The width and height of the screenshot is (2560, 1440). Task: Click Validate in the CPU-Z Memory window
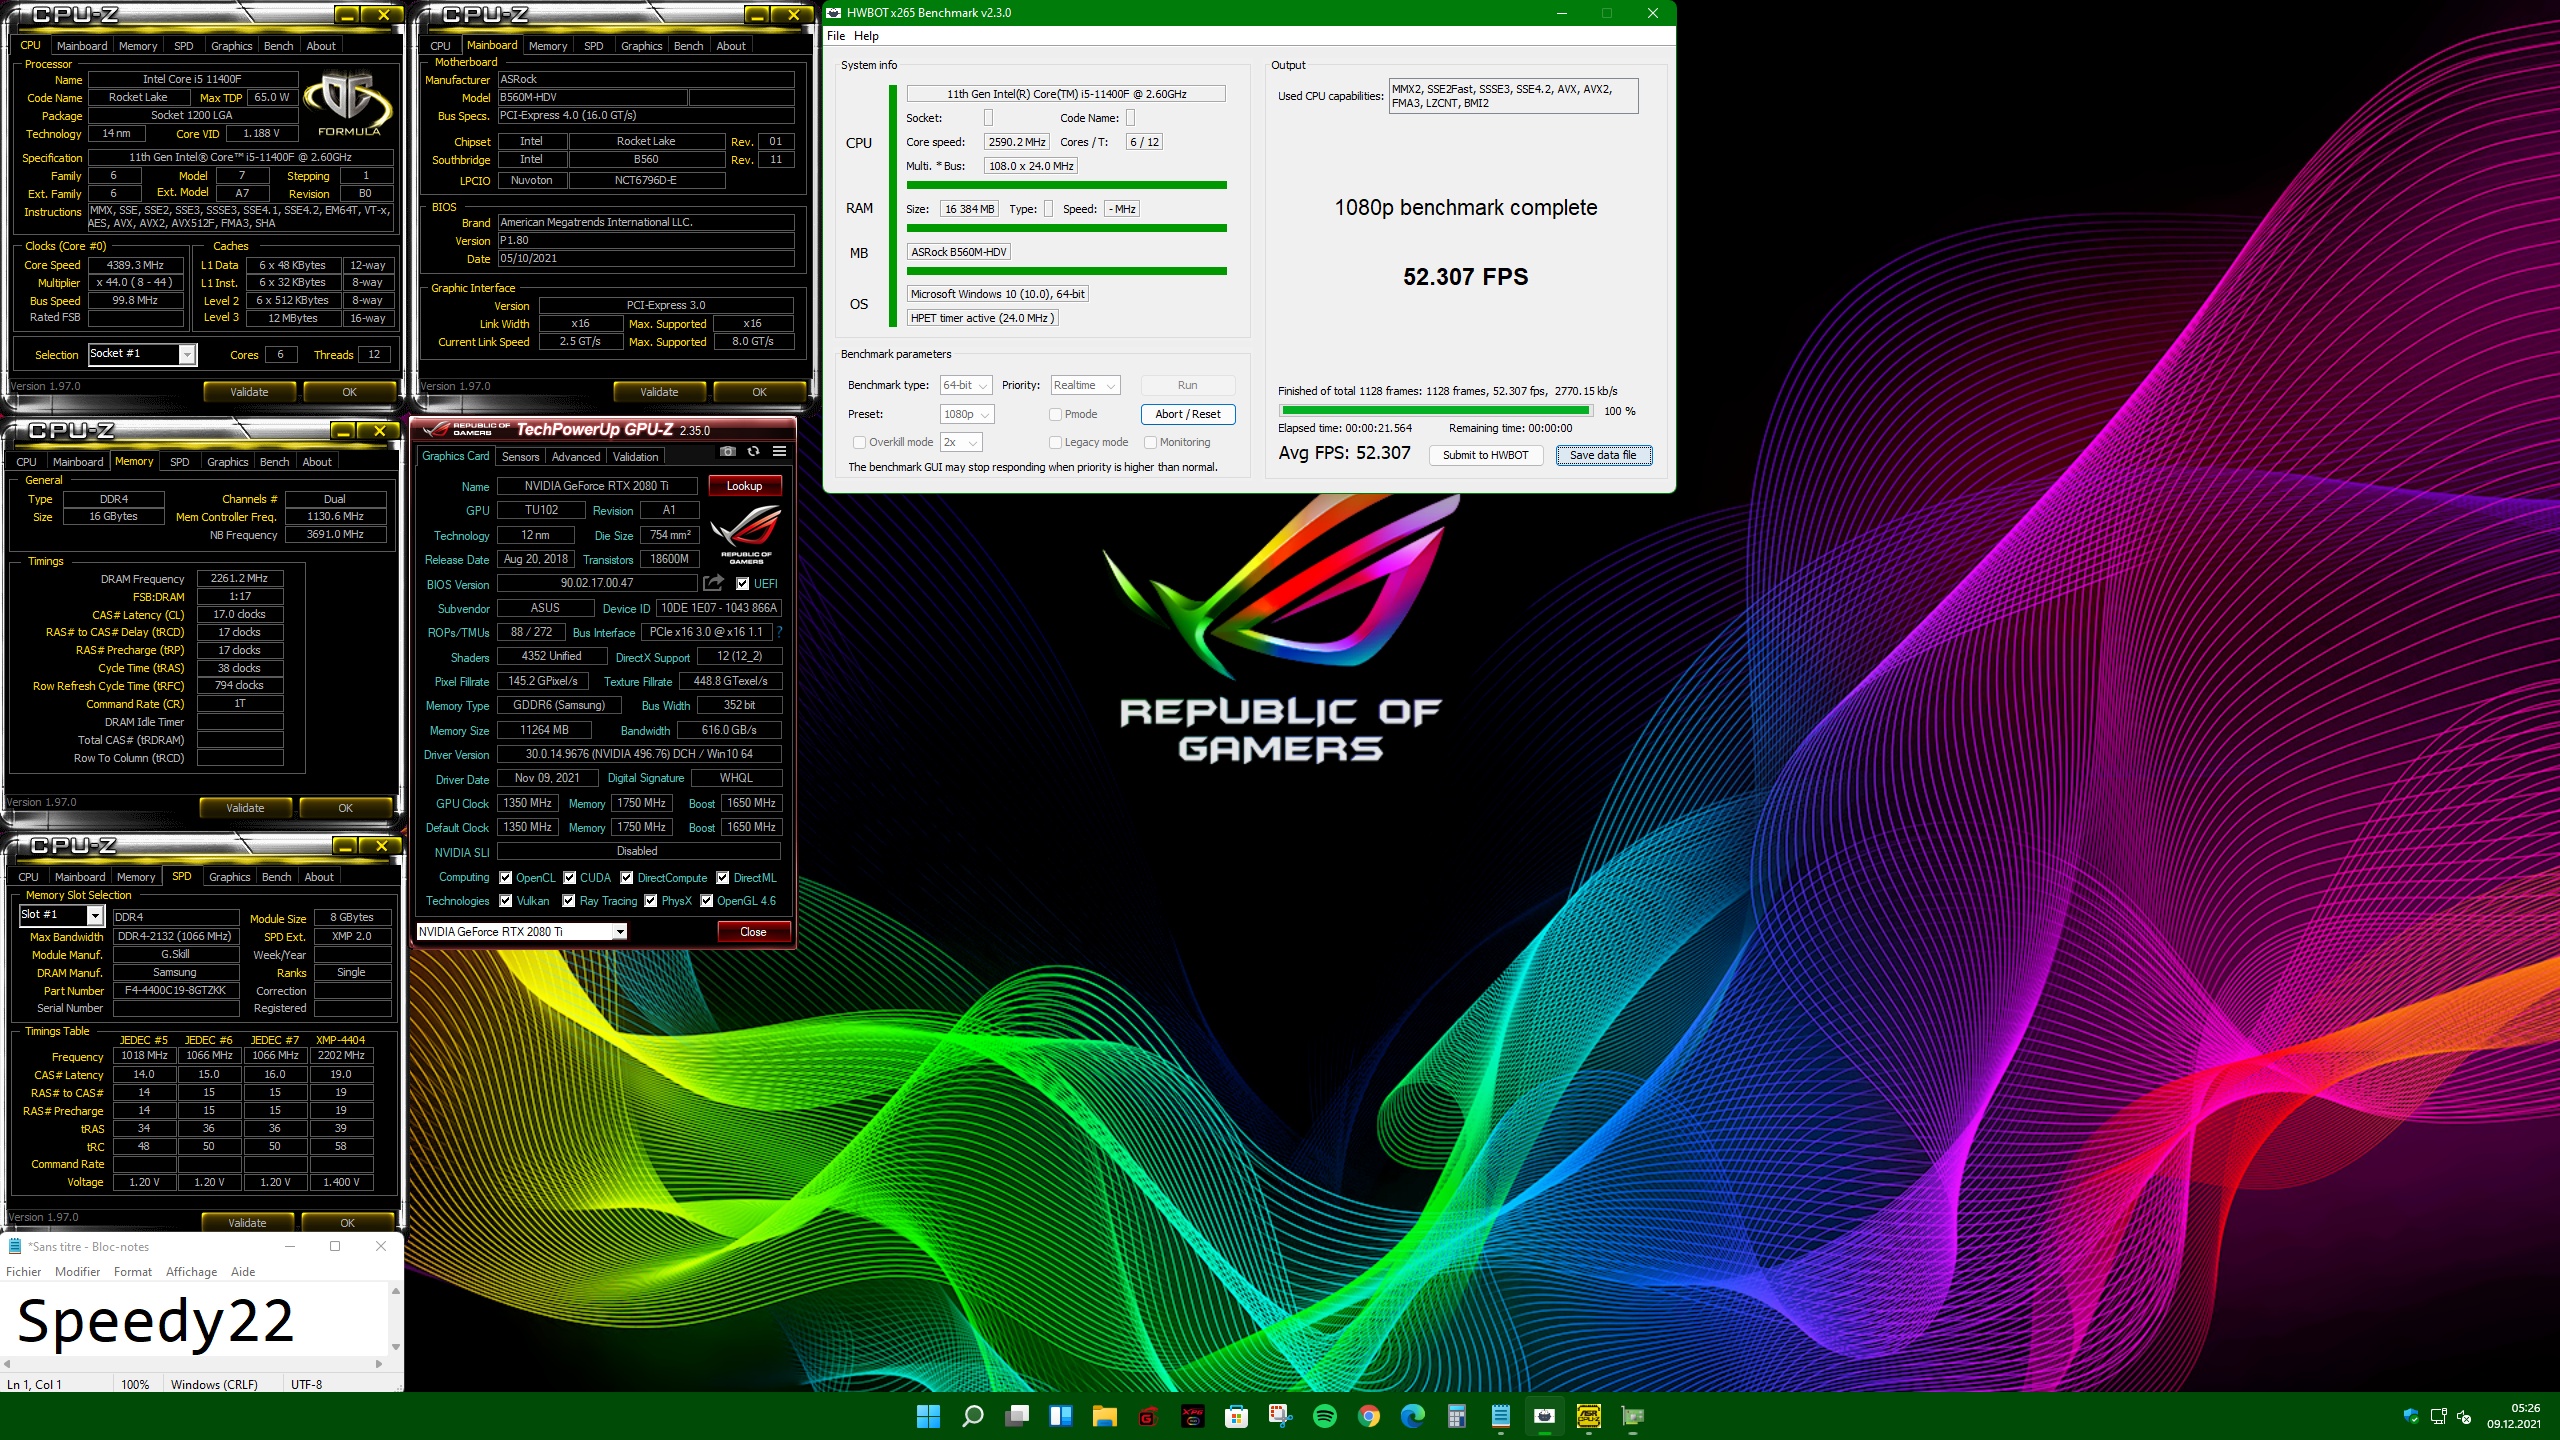tap(245, 808)
